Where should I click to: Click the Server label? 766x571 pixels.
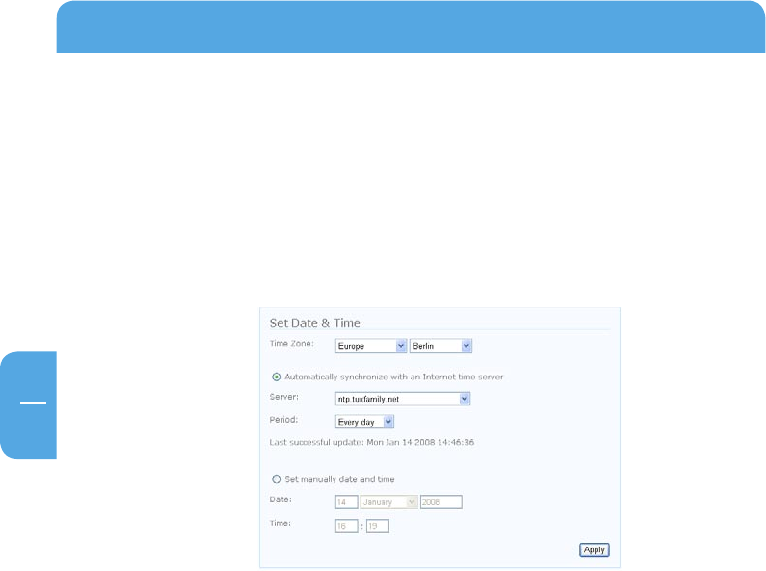coord(284,397)
